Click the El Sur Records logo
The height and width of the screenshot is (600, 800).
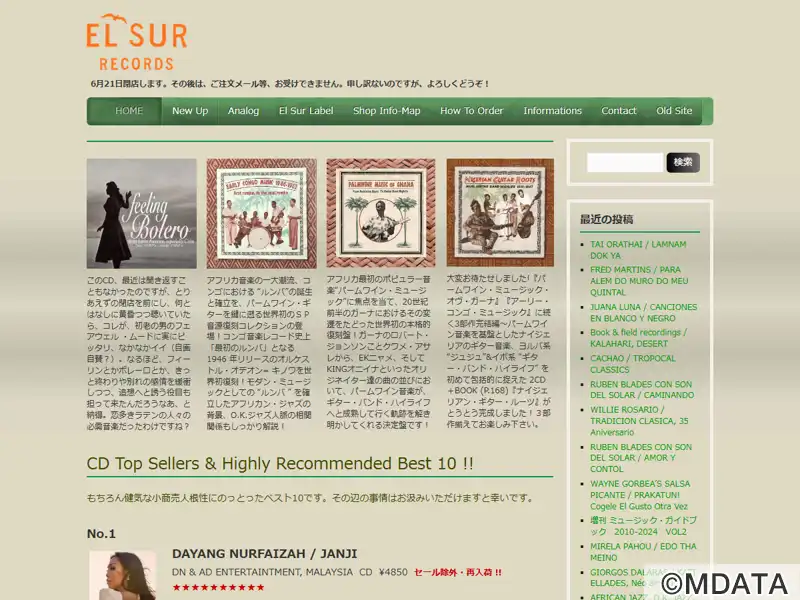(136, 42)
